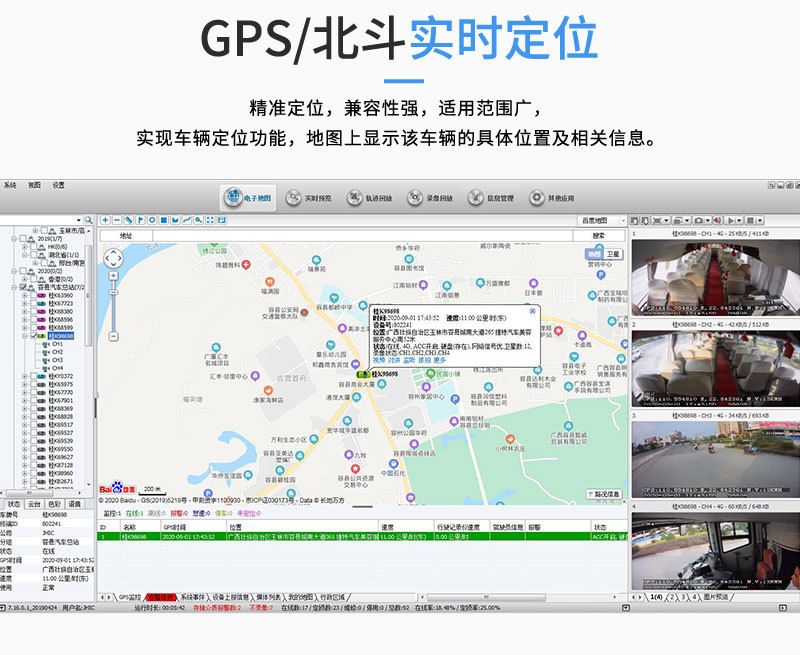Click the vehicle tree search magnifier icon

(88, 220)
